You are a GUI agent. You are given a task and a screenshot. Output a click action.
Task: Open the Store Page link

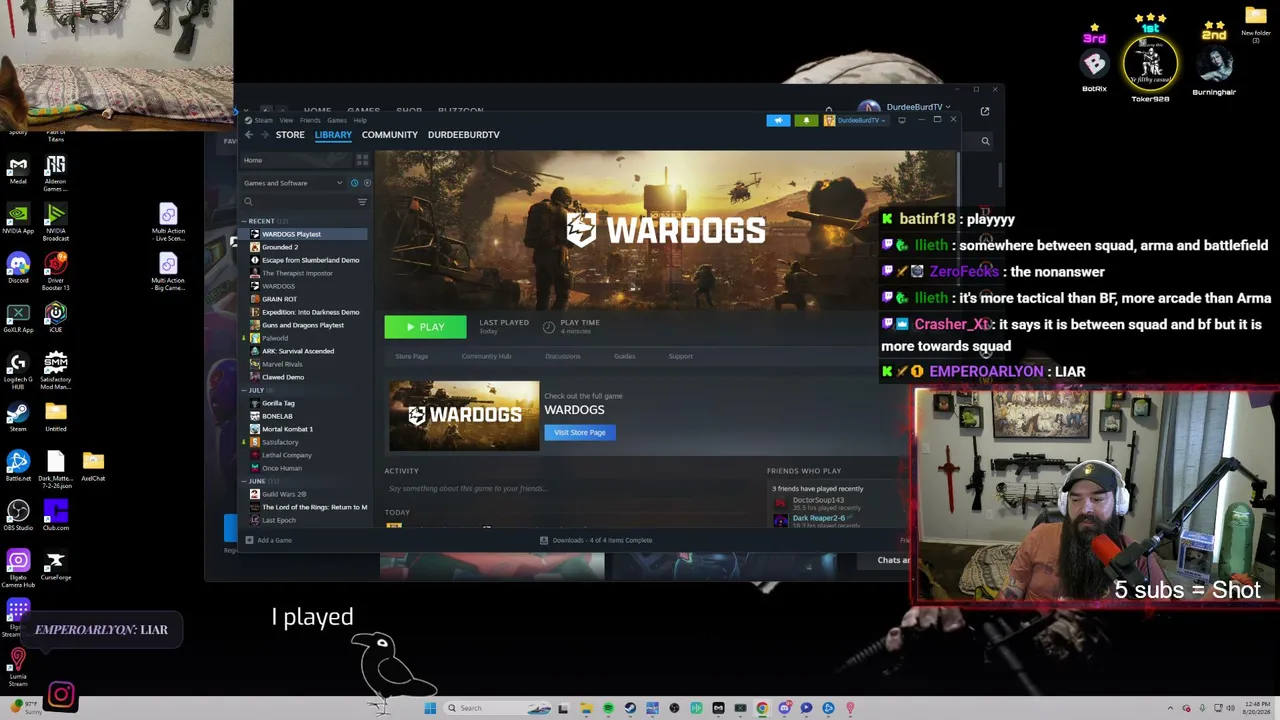(x=411, y=356)
